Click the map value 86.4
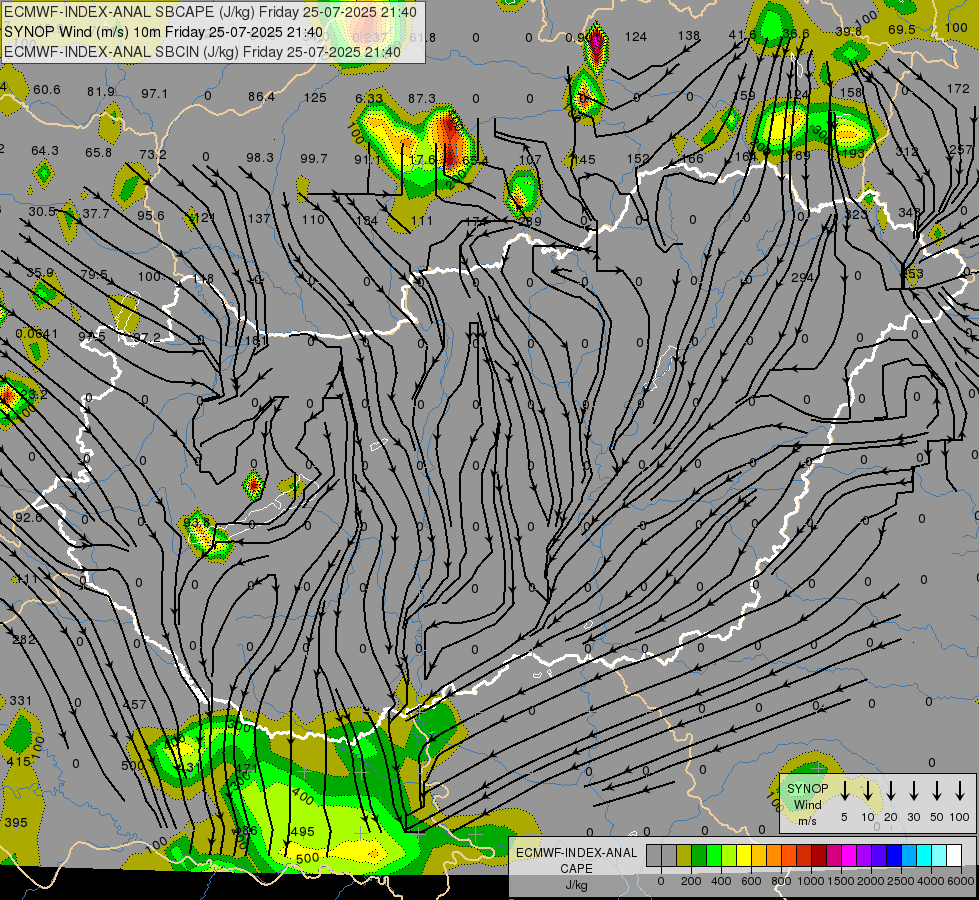 coord(261,97)
